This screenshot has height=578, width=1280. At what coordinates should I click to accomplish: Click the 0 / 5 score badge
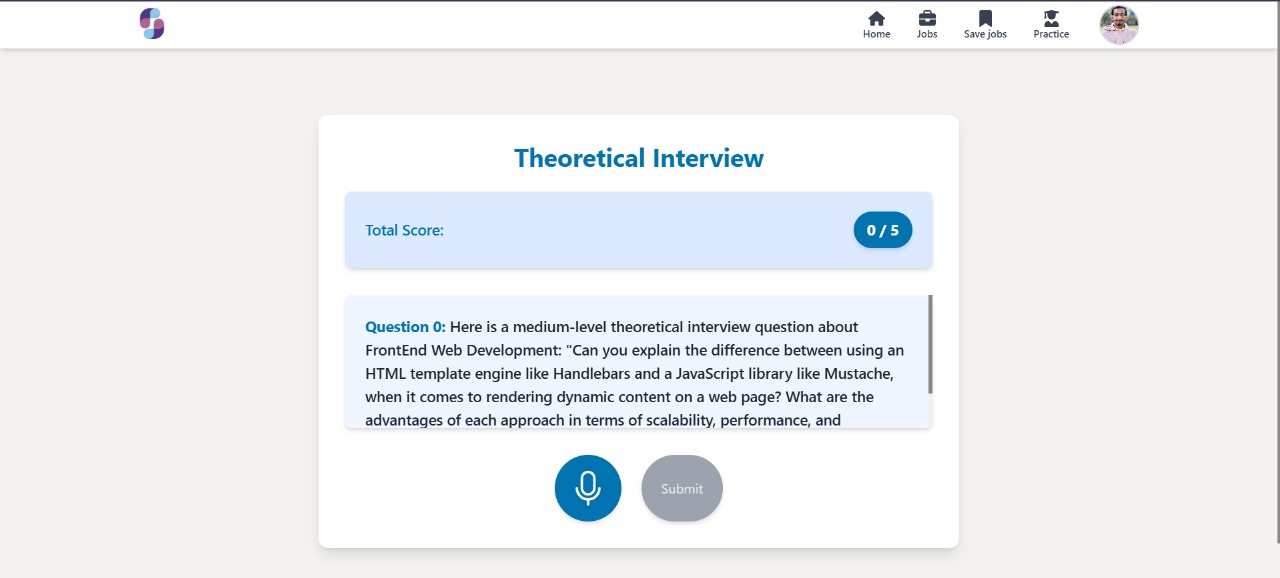click(882, 230)
